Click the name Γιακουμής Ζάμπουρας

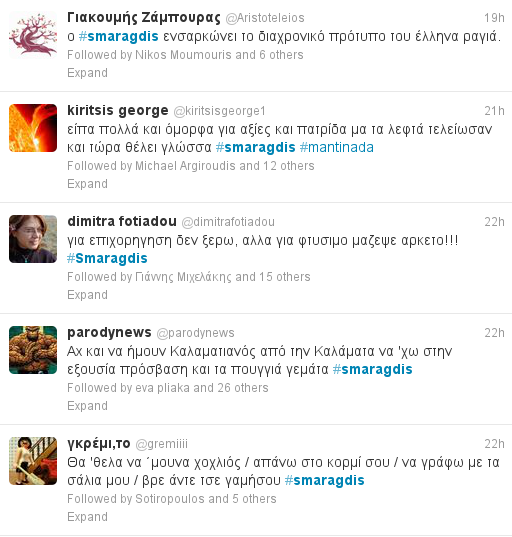click(144, 17)
